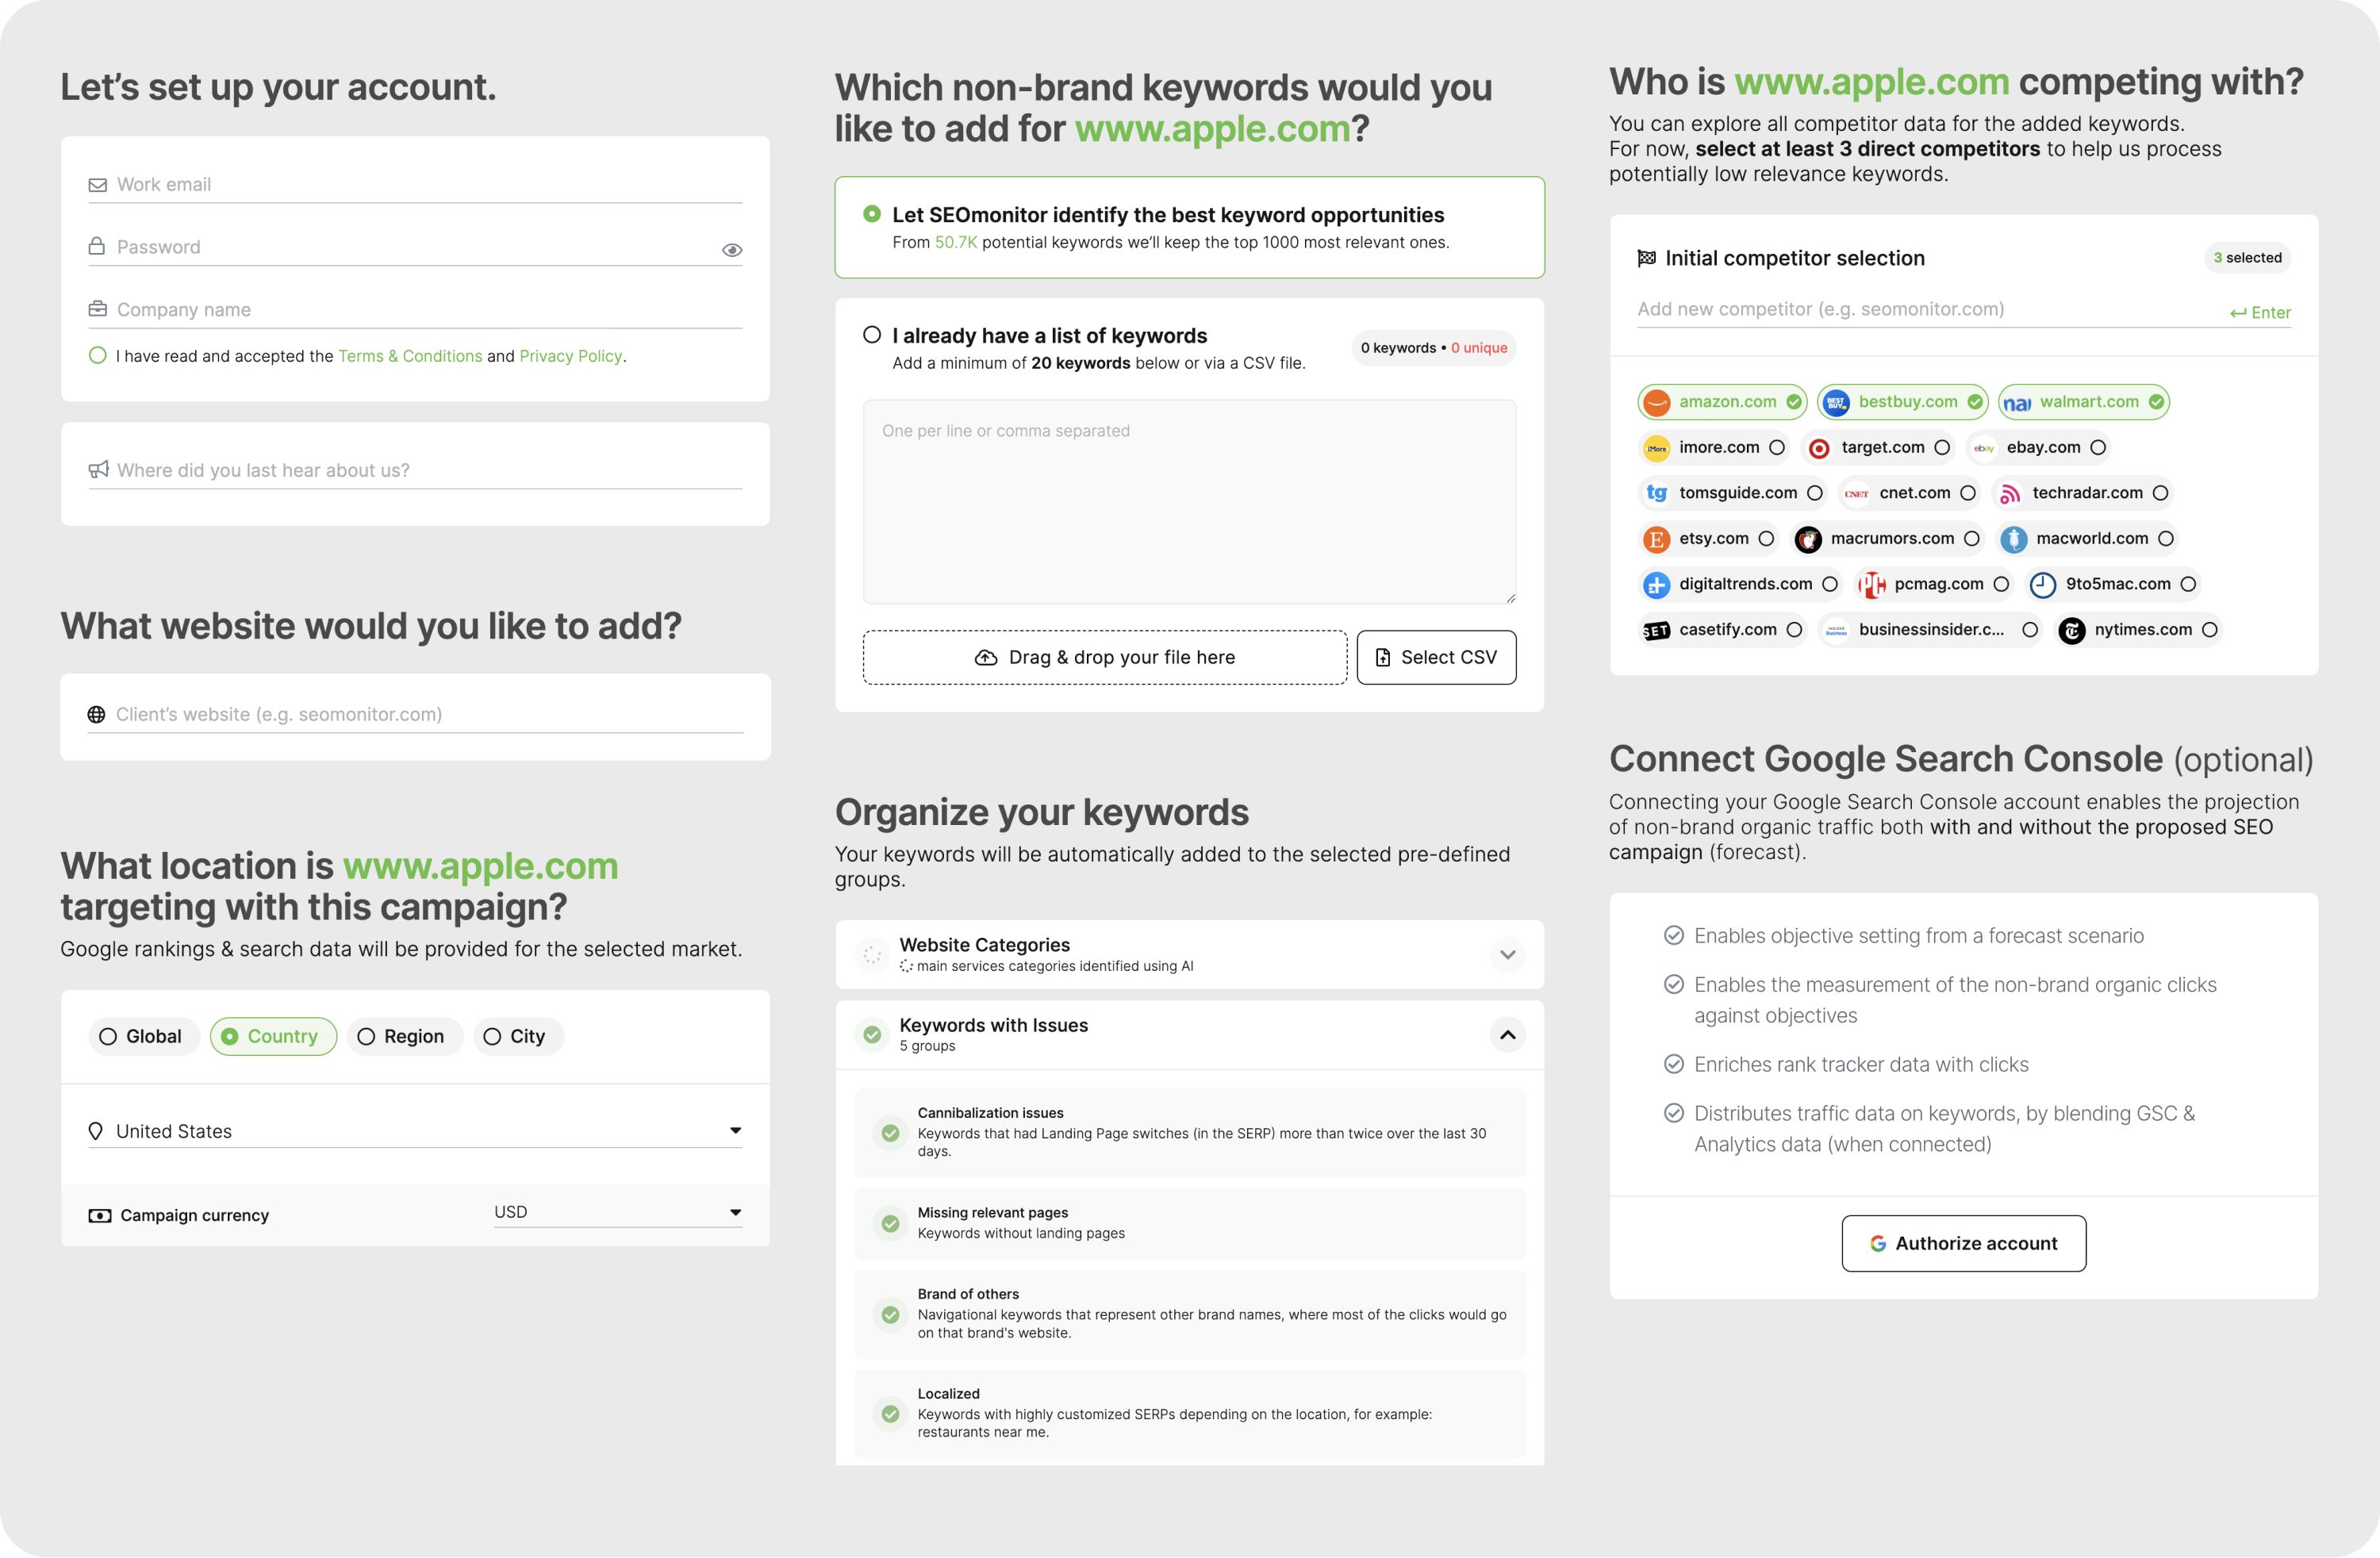The height and width of the screenshot is (1558, 2380).
Task: Select SEOmonitor identify keywords option
Action: coord(872,214)
